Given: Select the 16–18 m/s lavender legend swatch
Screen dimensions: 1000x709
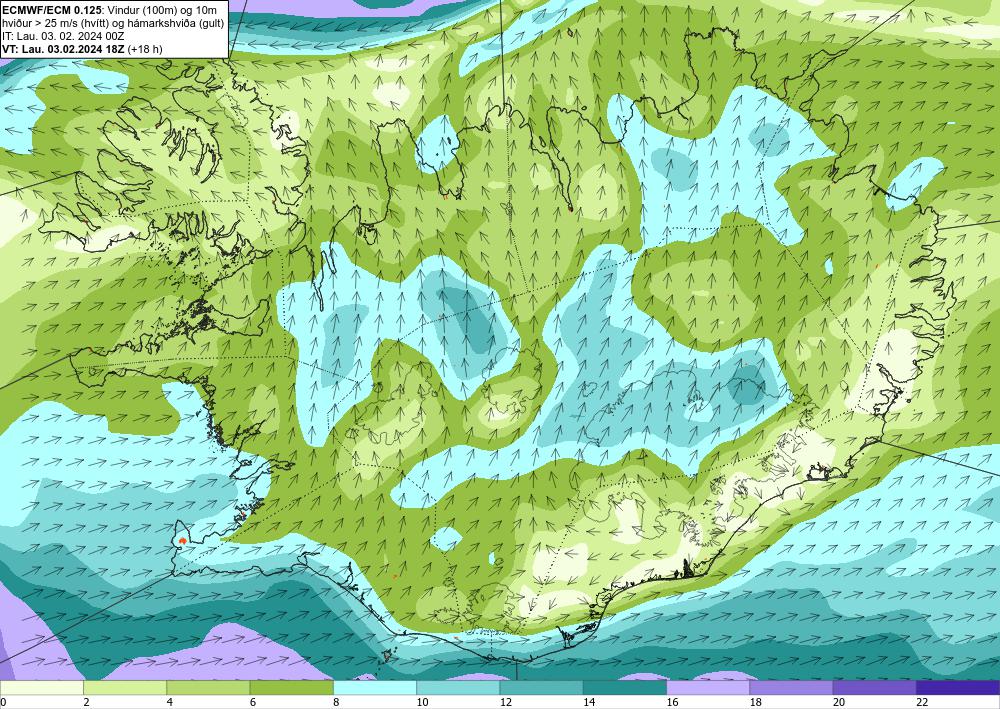Looking at the screenshot, I should tap(708, 688).
